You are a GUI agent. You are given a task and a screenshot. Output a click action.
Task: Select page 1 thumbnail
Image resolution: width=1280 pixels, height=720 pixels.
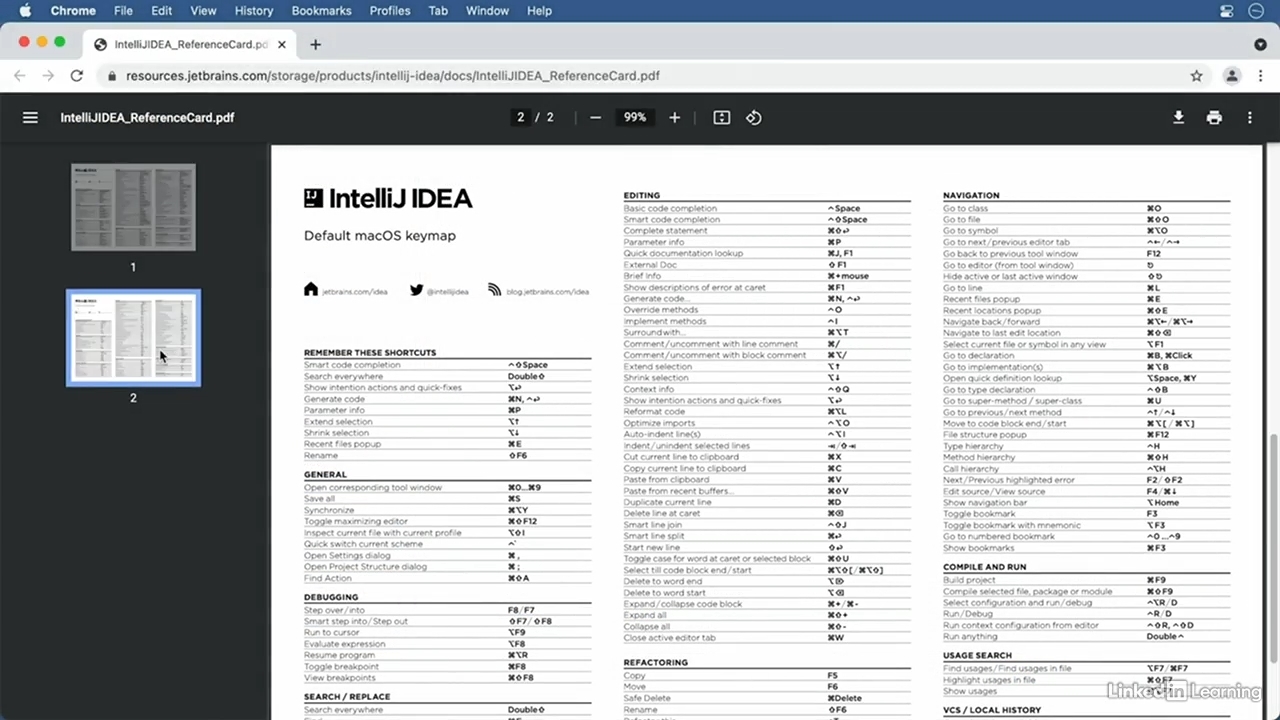[133, 207]
